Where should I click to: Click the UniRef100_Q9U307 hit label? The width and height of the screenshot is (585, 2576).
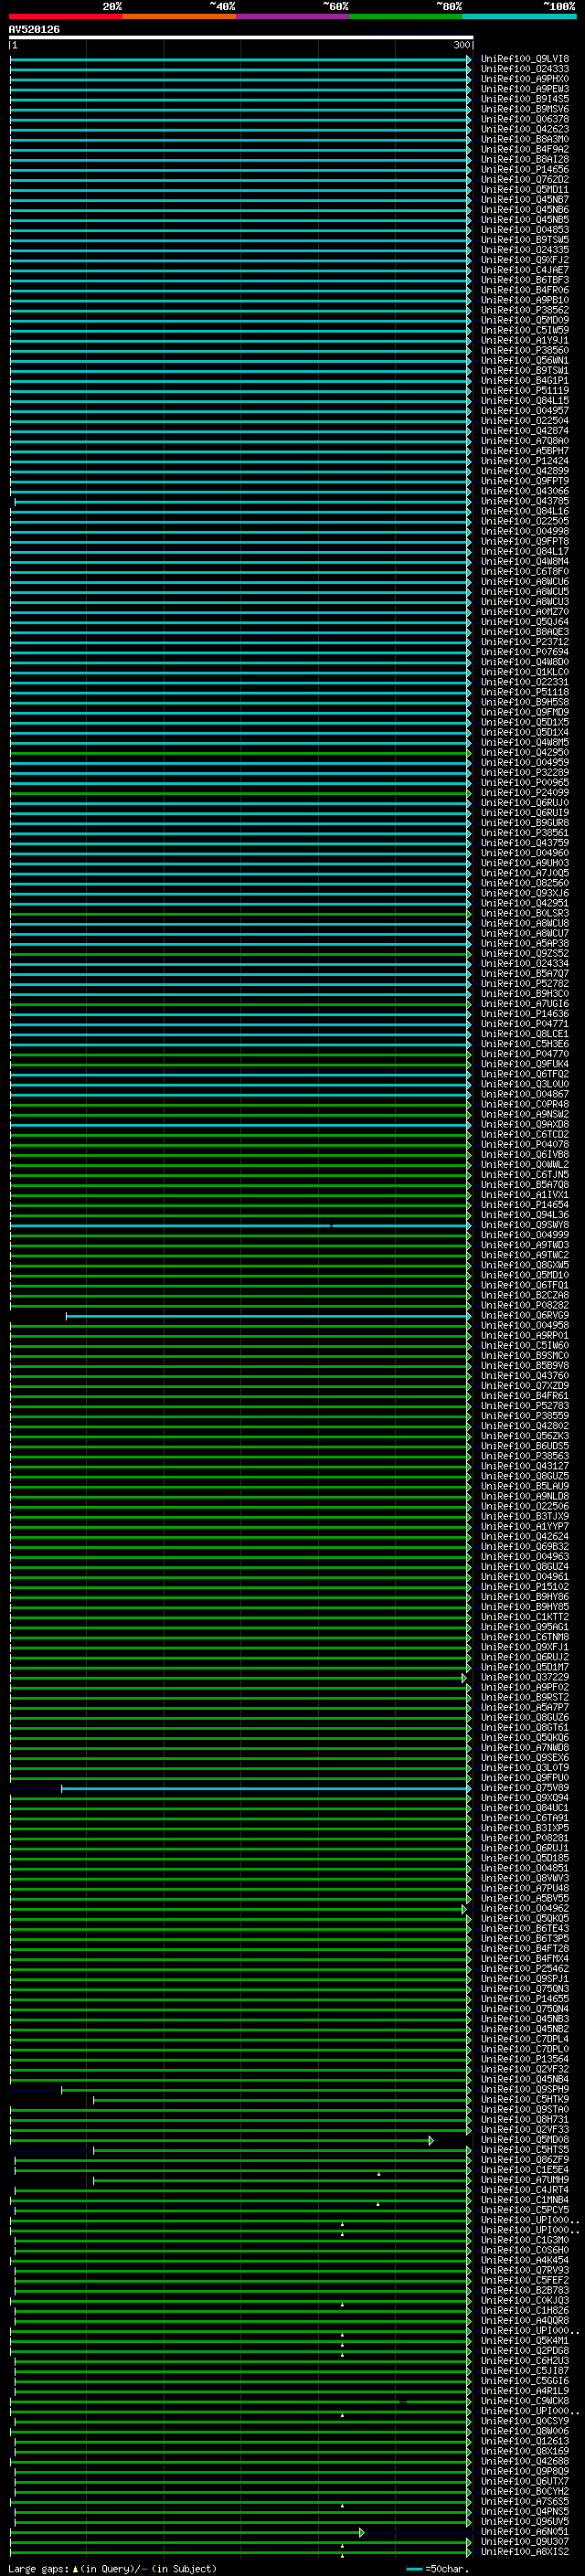point(524,2543)
